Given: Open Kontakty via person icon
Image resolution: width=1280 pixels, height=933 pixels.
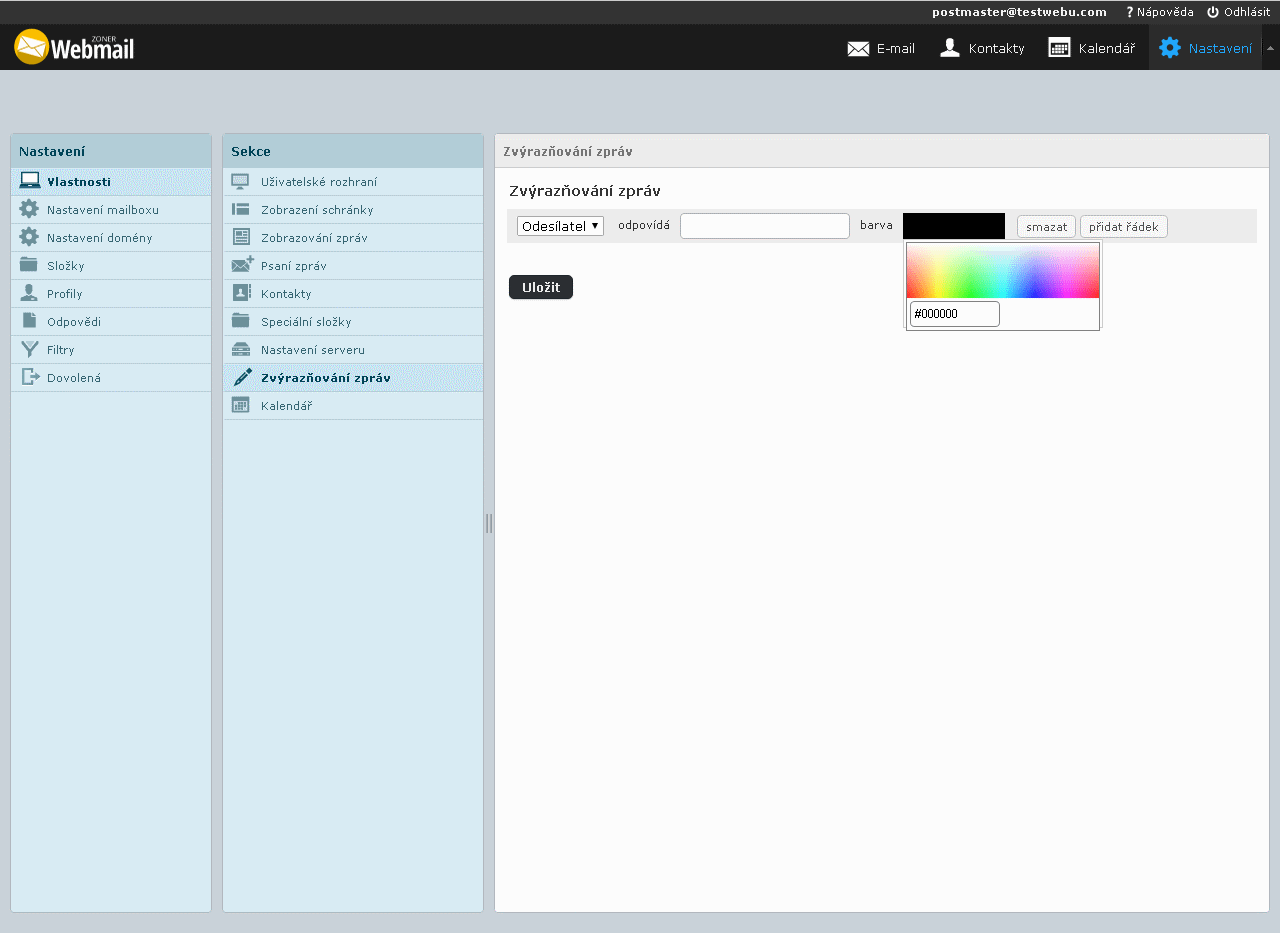Looking at the screenshot, I should point(950,48).
